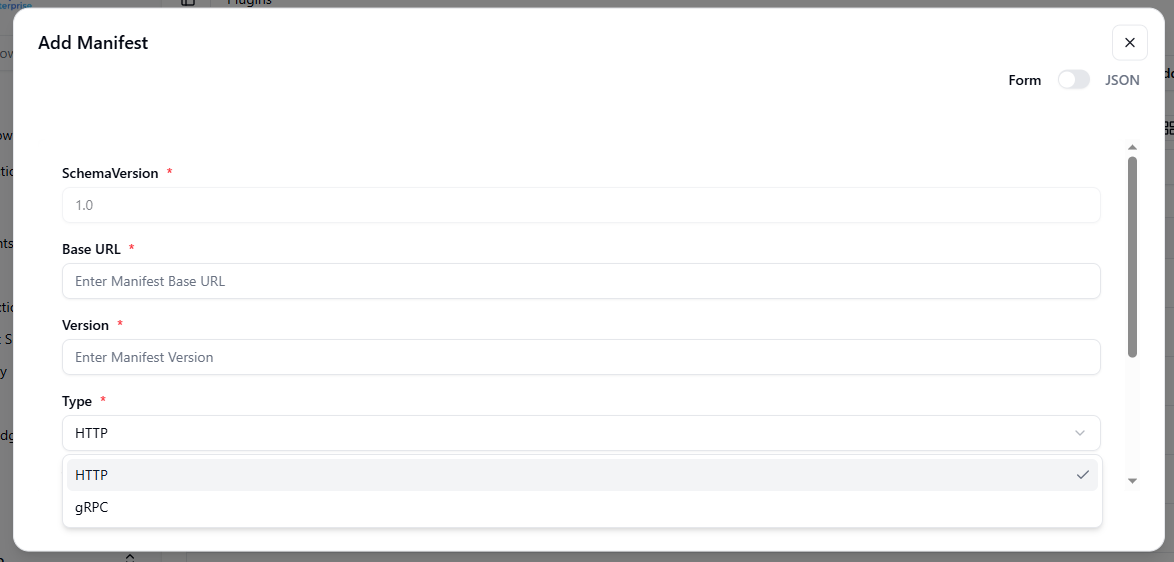This screenshot has height=562, width=1174.
Task: Click the Type field label
Action: (77, 401)
